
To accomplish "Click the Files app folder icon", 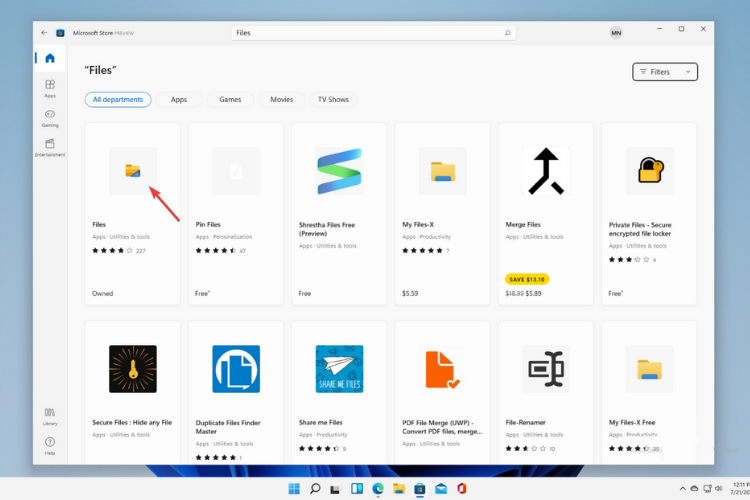I will 133,171.
